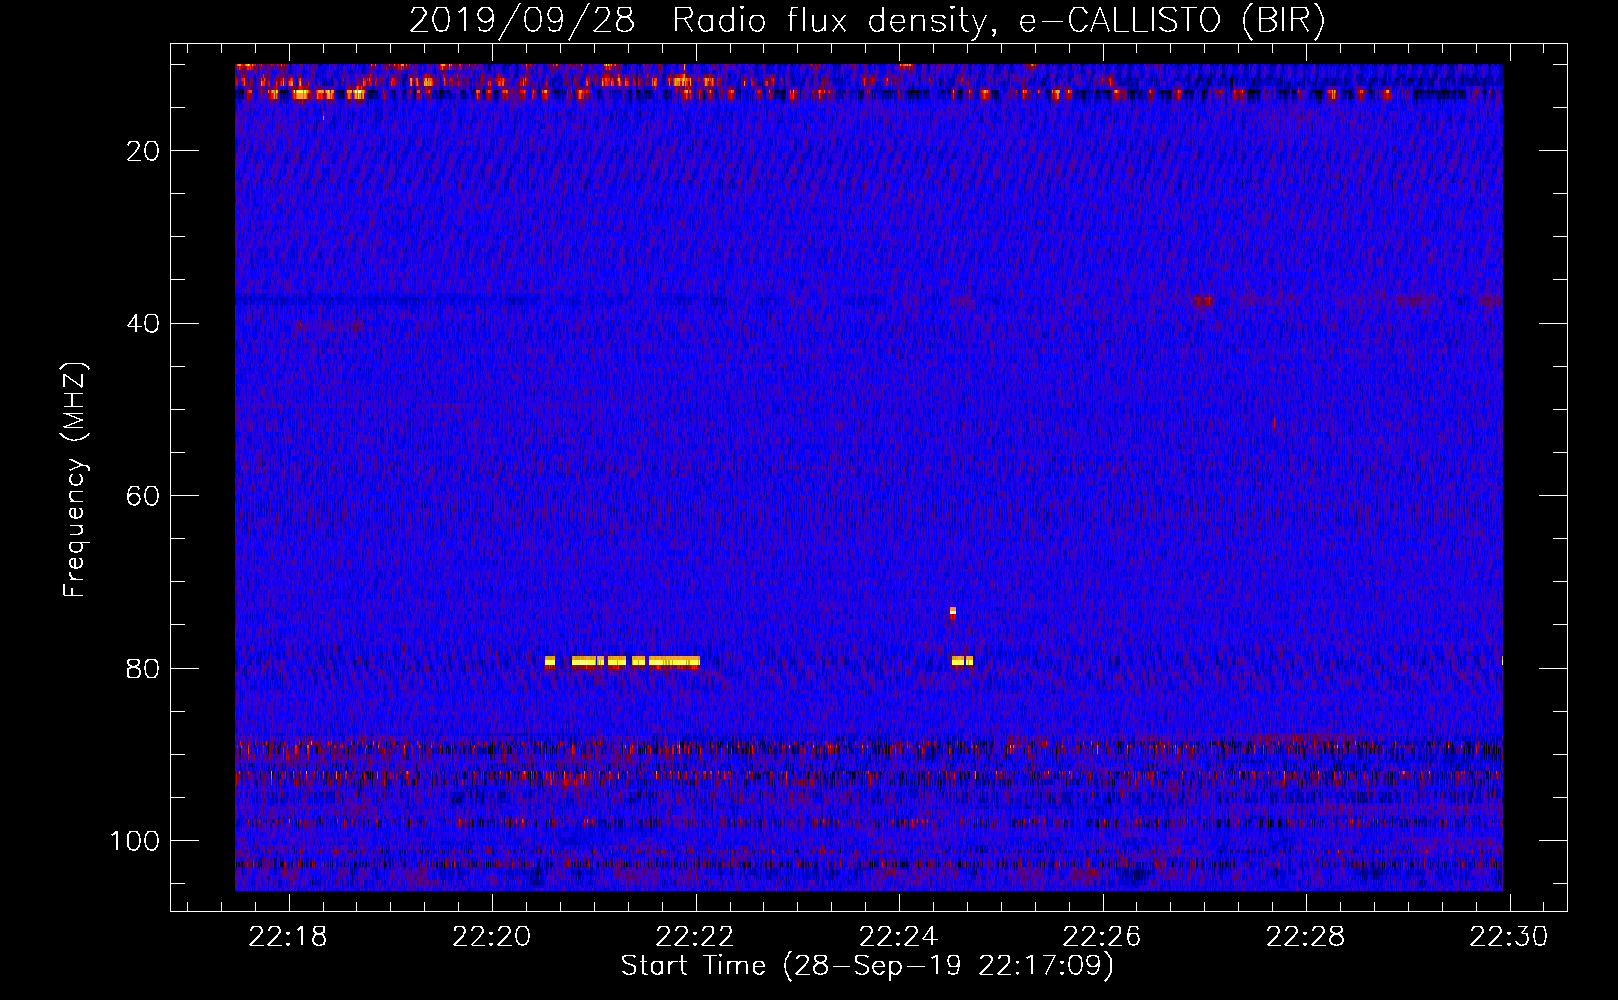Click the 20 MHz frequency tick label
1618x1000 pixels.
pyautogui.click(x=144, y=151)
